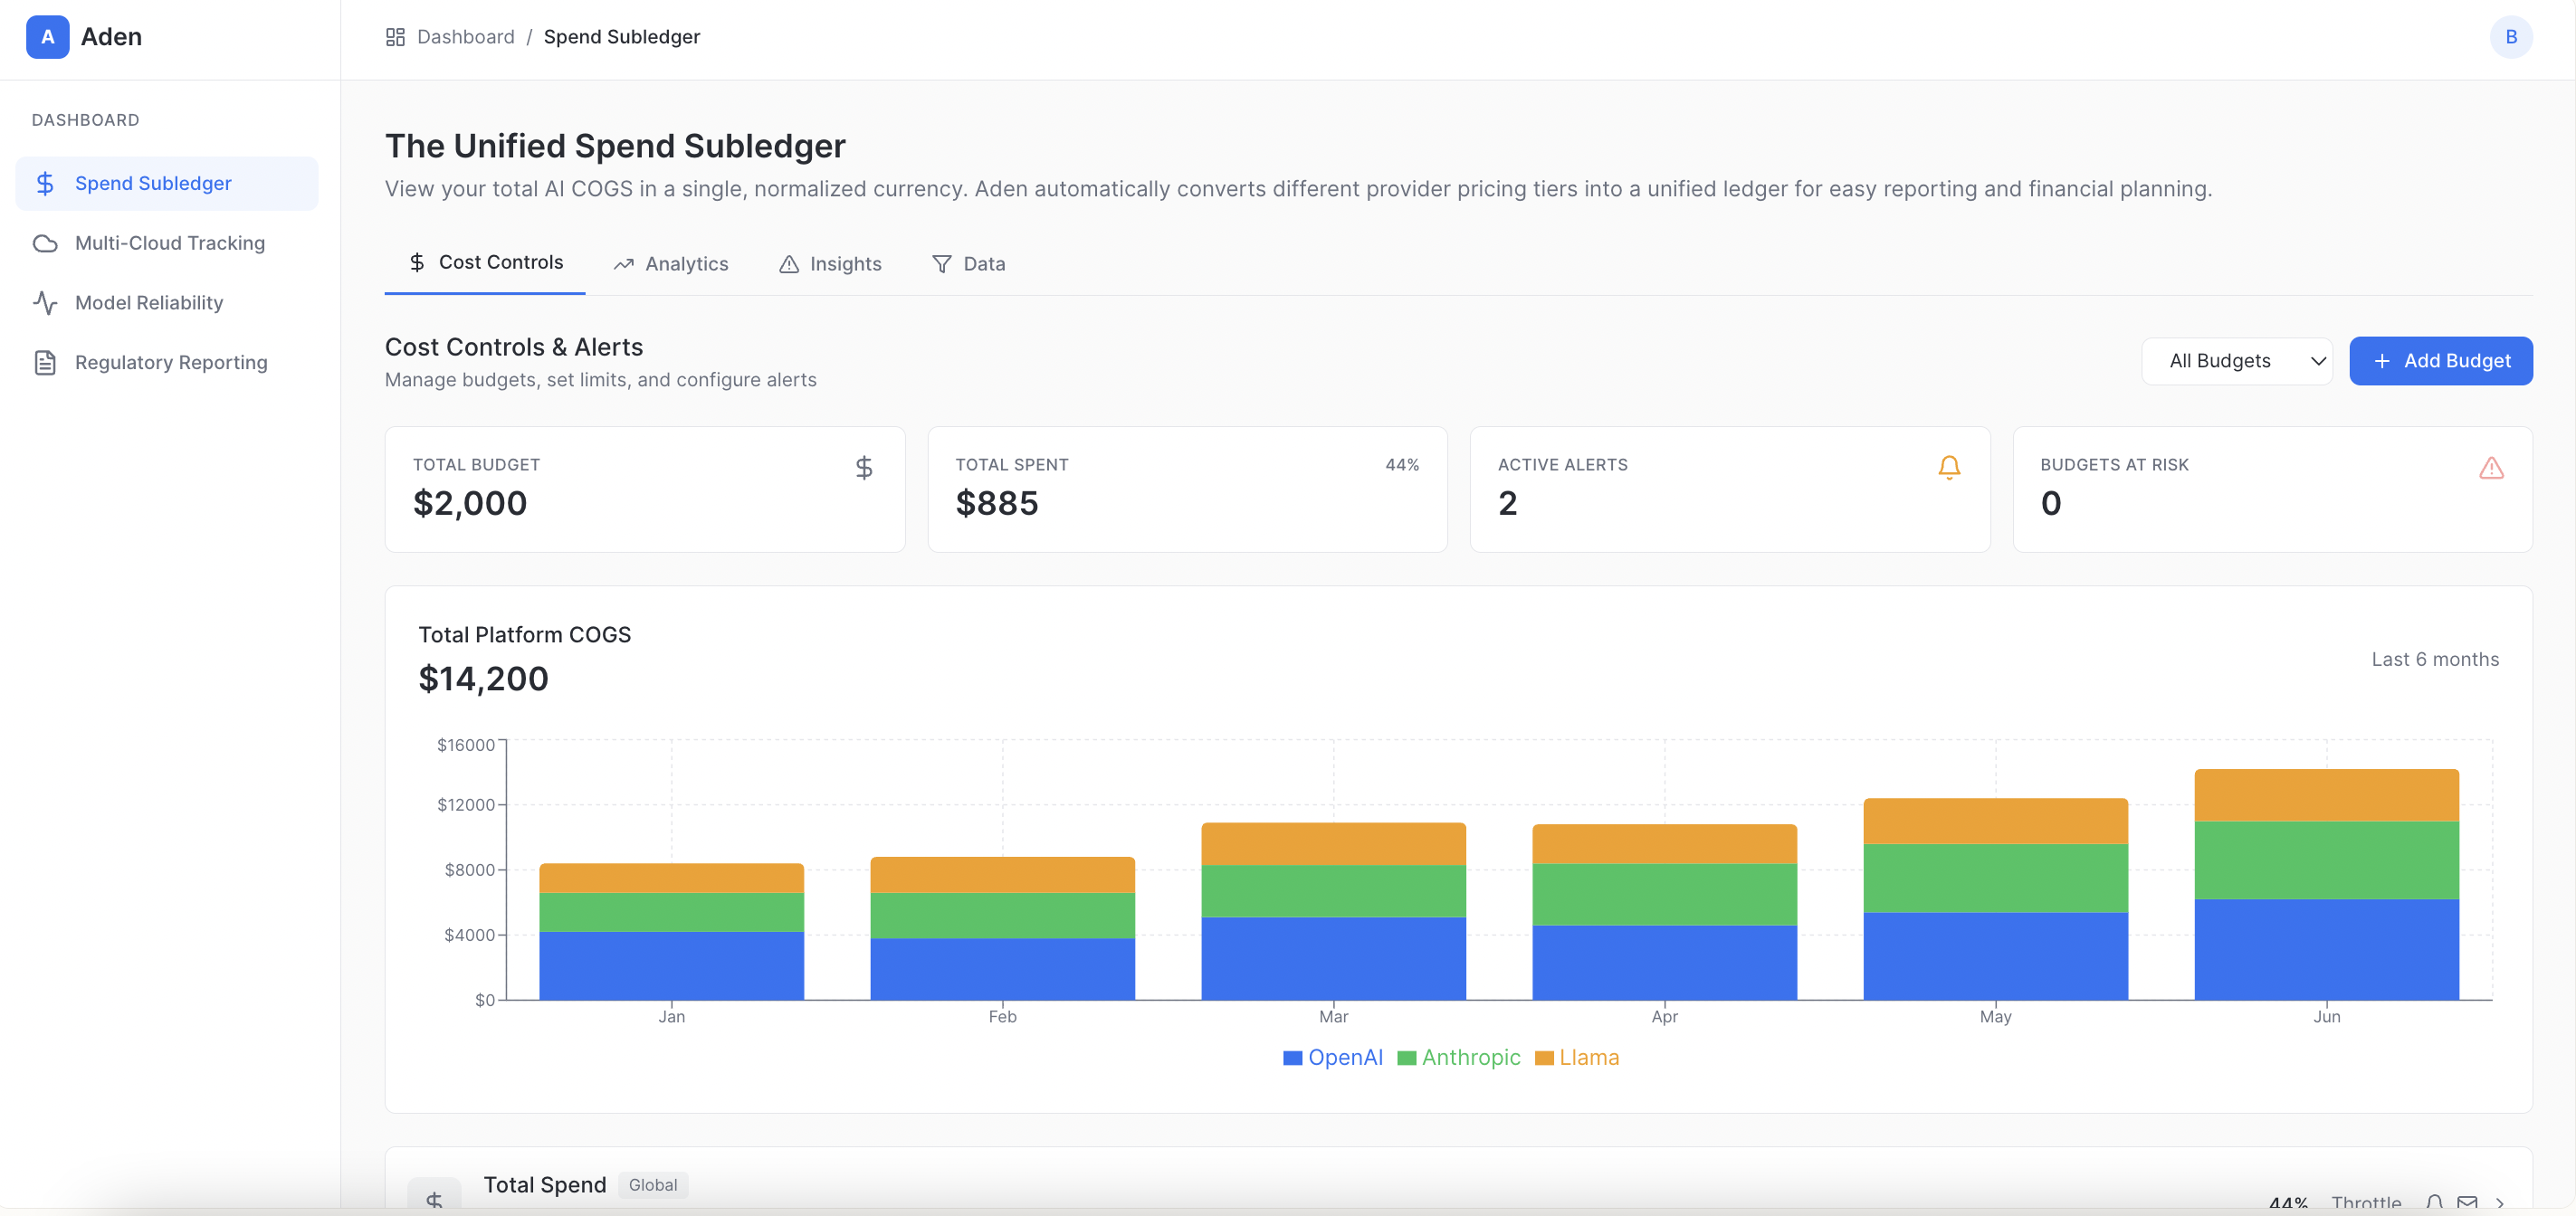This screenshot has height=1216, width=2576.
Task: Open the user avatar B menu
Action: coord(2510,37)
